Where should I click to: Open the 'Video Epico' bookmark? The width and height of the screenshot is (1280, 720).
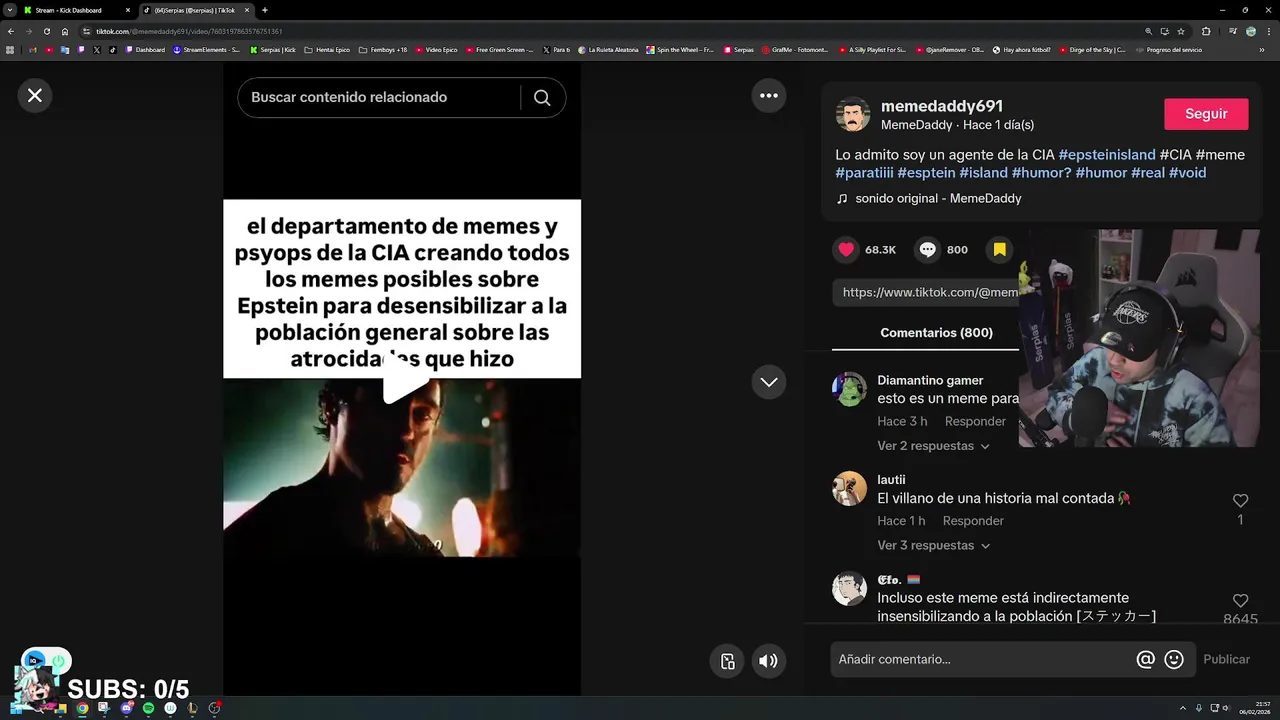tap(436, 49)
